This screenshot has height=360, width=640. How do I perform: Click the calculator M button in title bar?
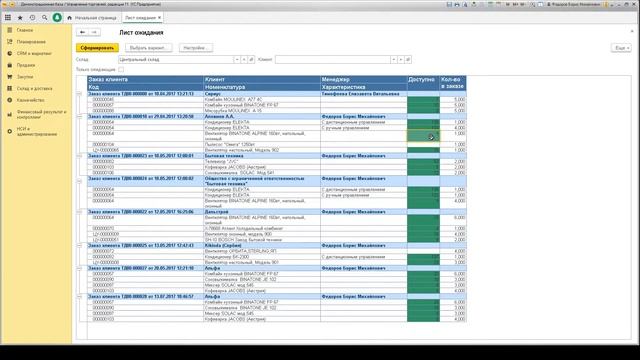tap(508, 4)
